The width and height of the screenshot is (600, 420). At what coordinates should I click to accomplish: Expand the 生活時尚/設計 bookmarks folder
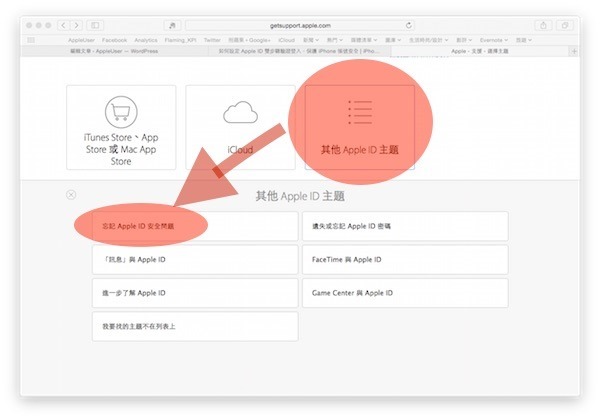pos(428,40)
